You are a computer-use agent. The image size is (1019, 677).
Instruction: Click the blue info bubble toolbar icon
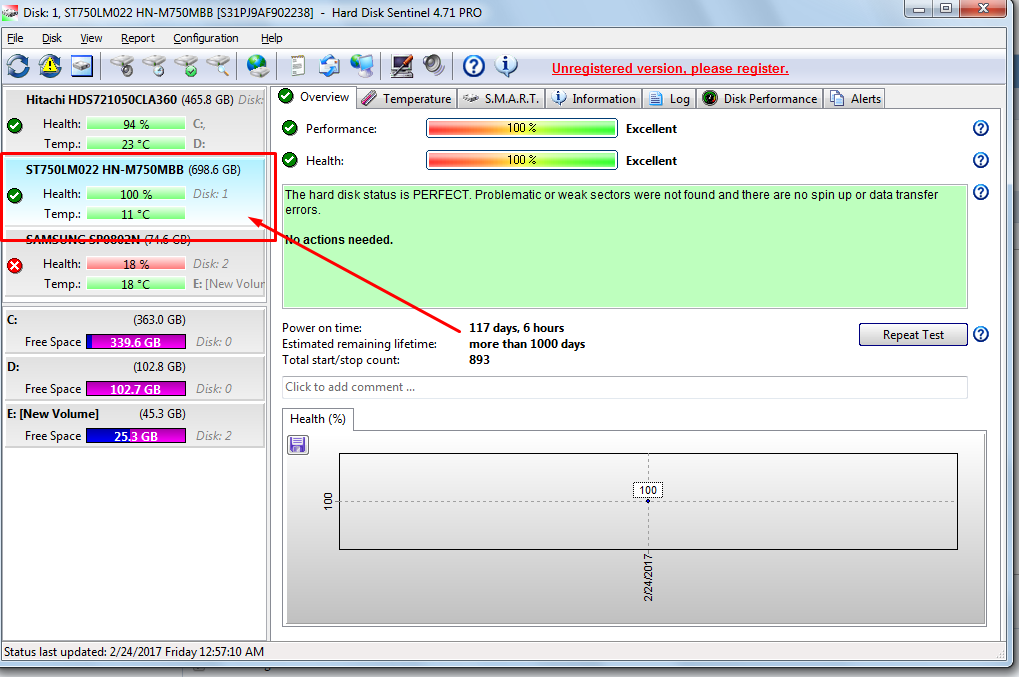[506, 65]
